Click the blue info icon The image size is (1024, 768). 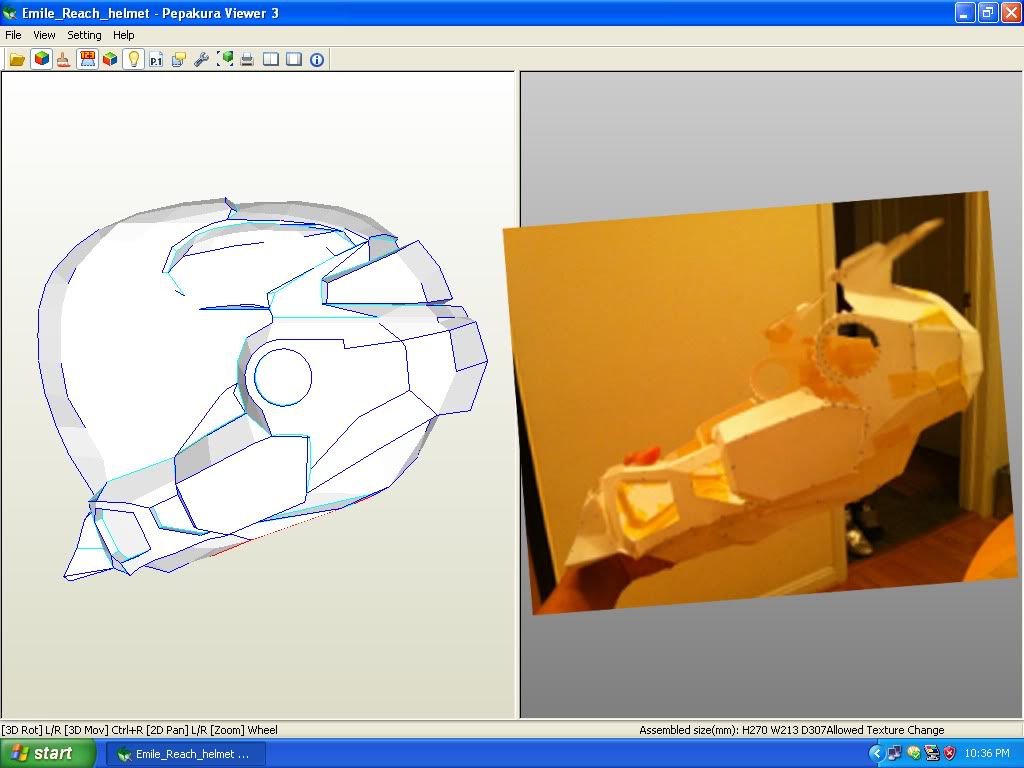[x=317, y=59]
